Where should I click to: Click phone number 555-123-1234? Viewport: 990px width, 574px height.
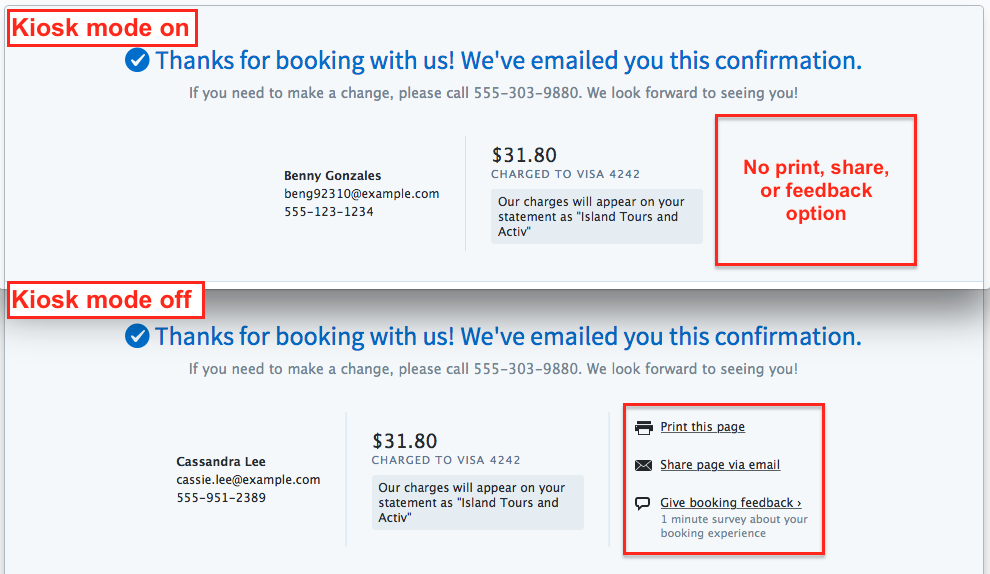pyautogui.click(x=328, y=212)
